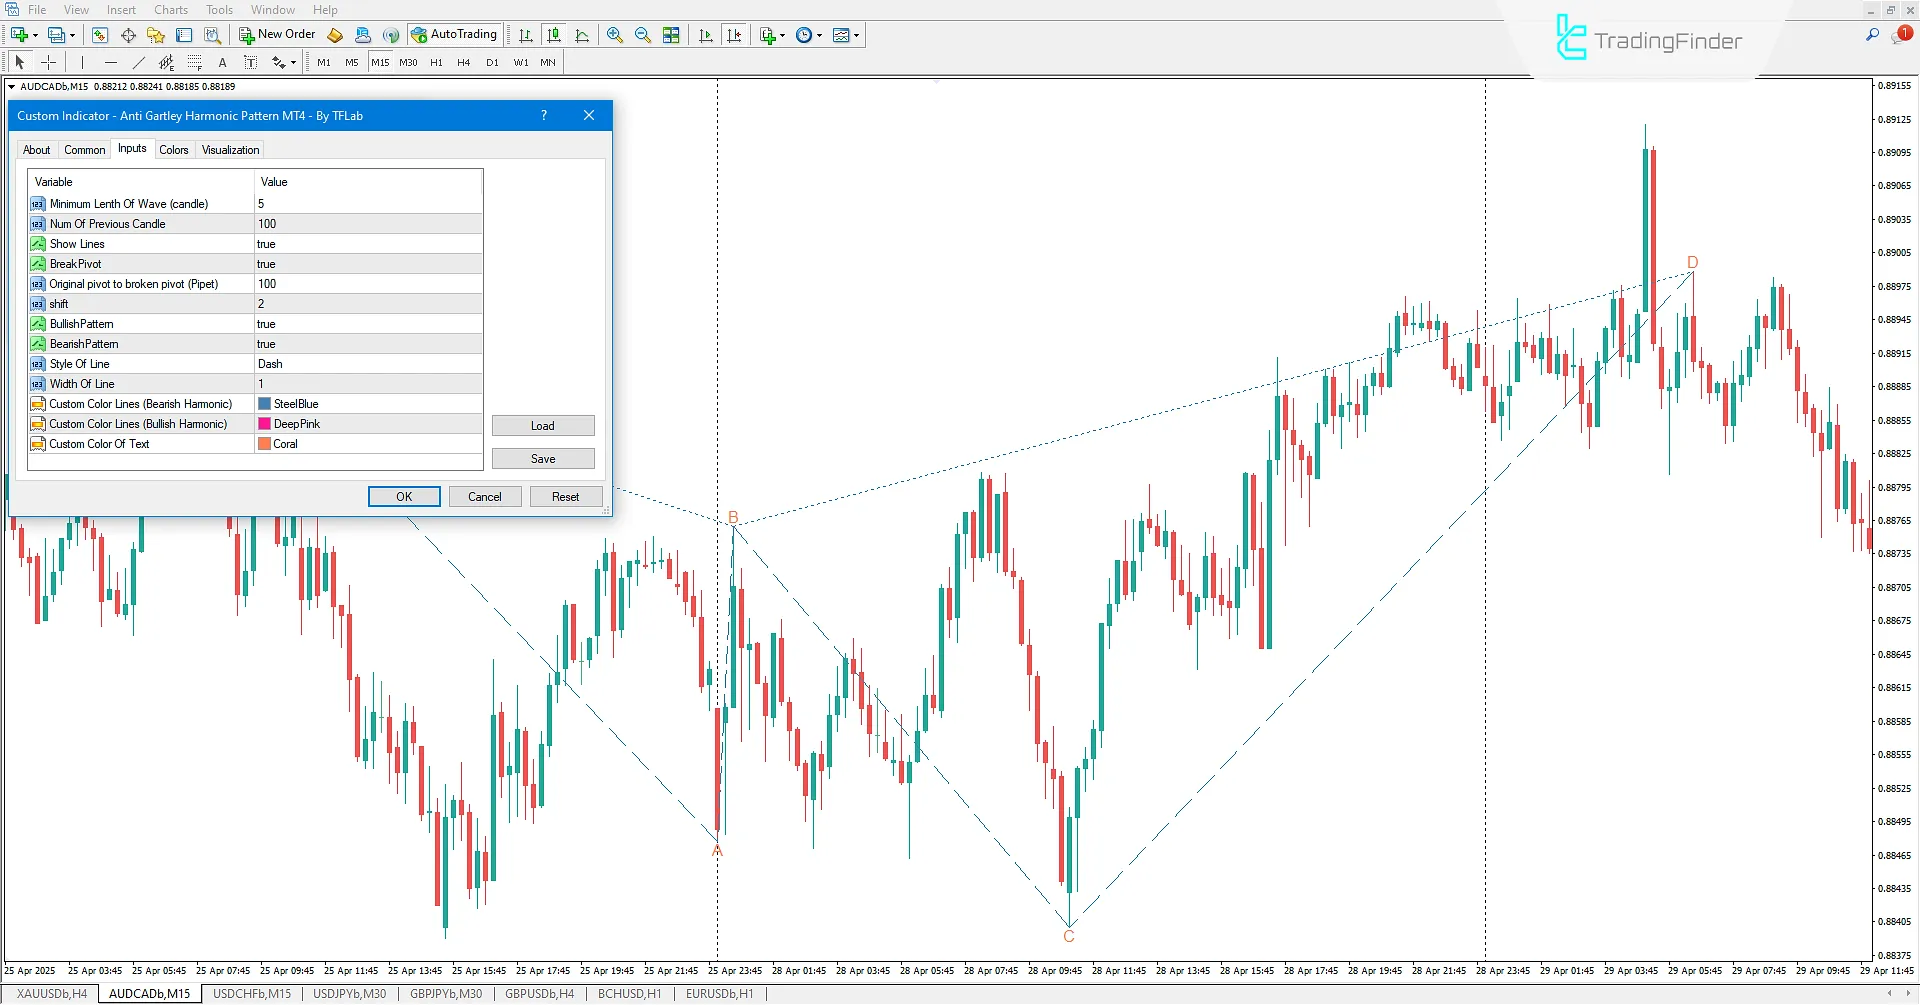Toggle chart auto scroll

click(x=706, y=34)
